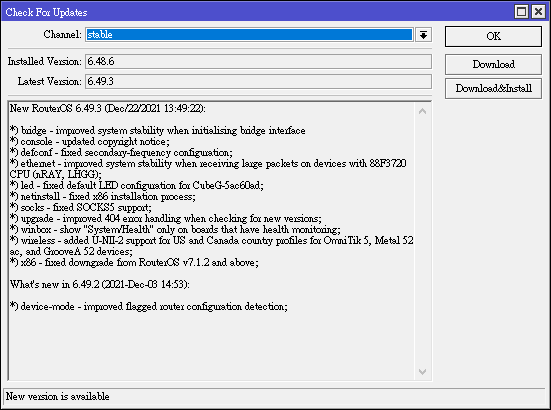Click the winbox System/Health line
551x410 pixels.
pyautogui.click(x=175, y=229)
